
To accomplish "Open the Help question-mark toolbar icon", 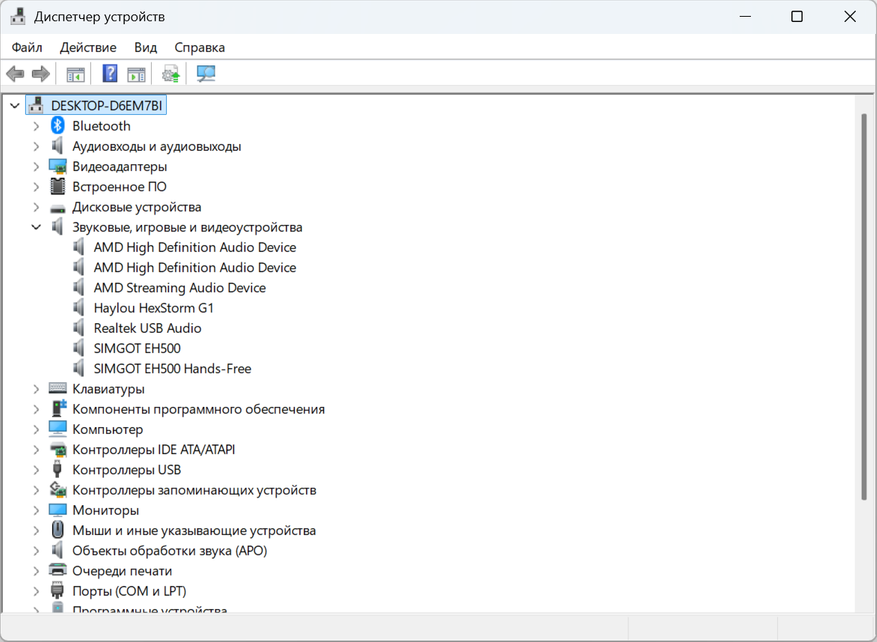I will point(110,73).
